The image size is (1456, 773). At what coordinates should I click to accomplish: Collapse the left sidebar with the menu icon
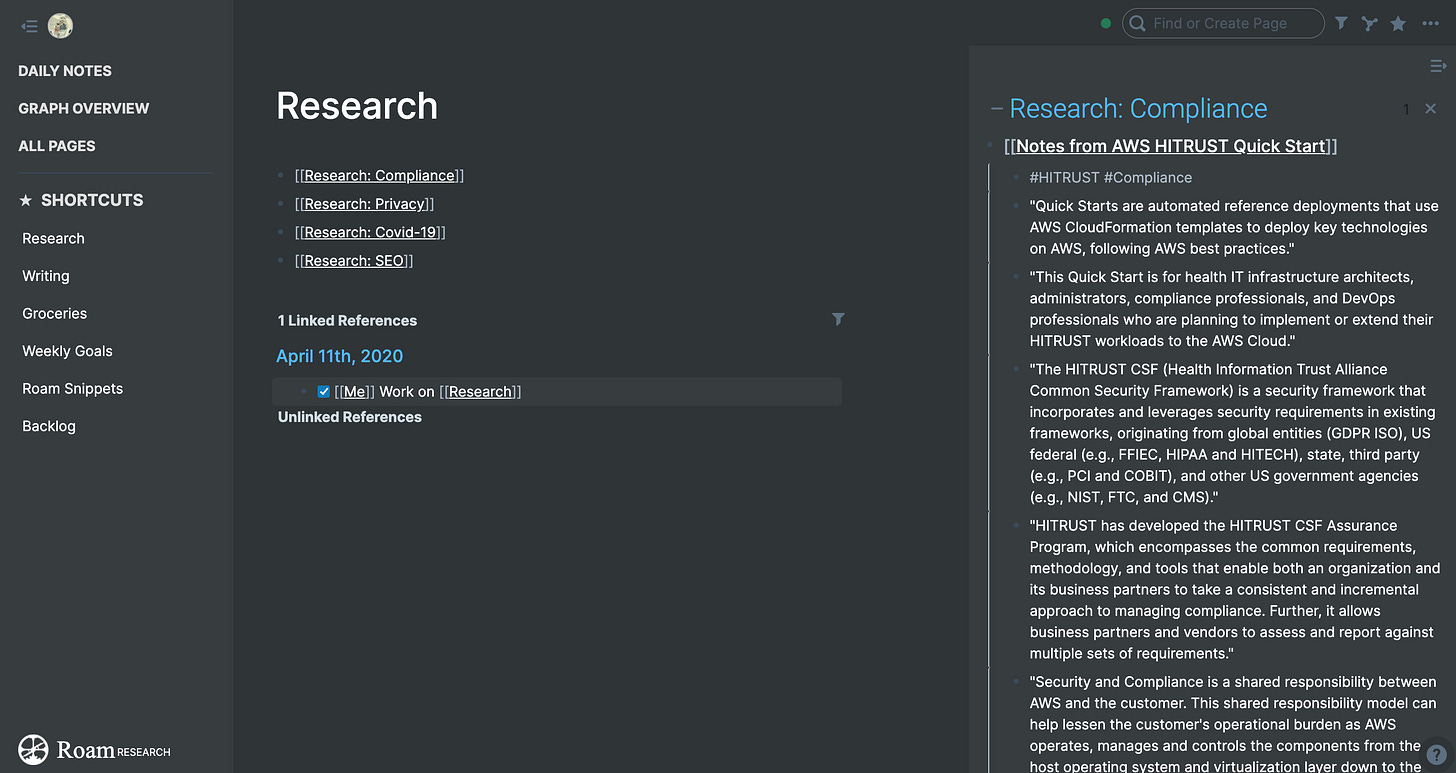[29, 27]
